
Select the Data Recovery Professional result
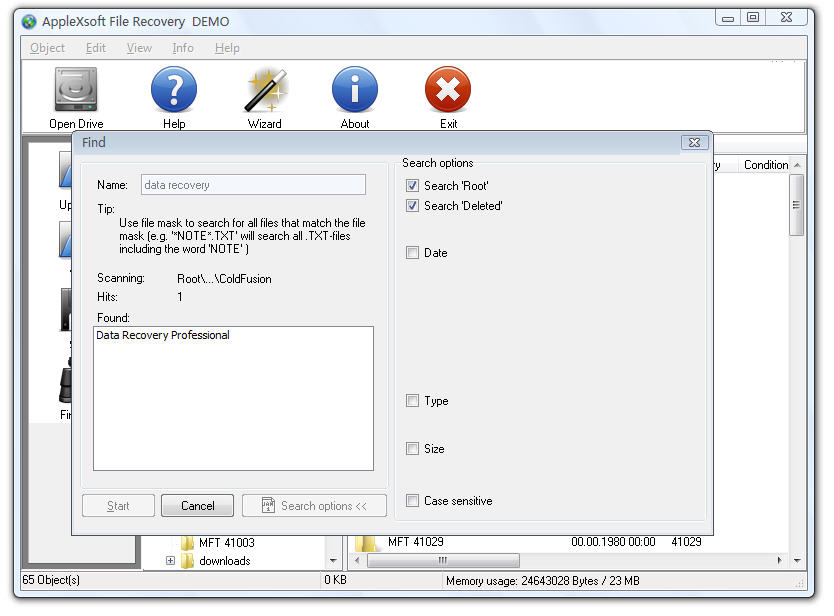pos(163,335)
